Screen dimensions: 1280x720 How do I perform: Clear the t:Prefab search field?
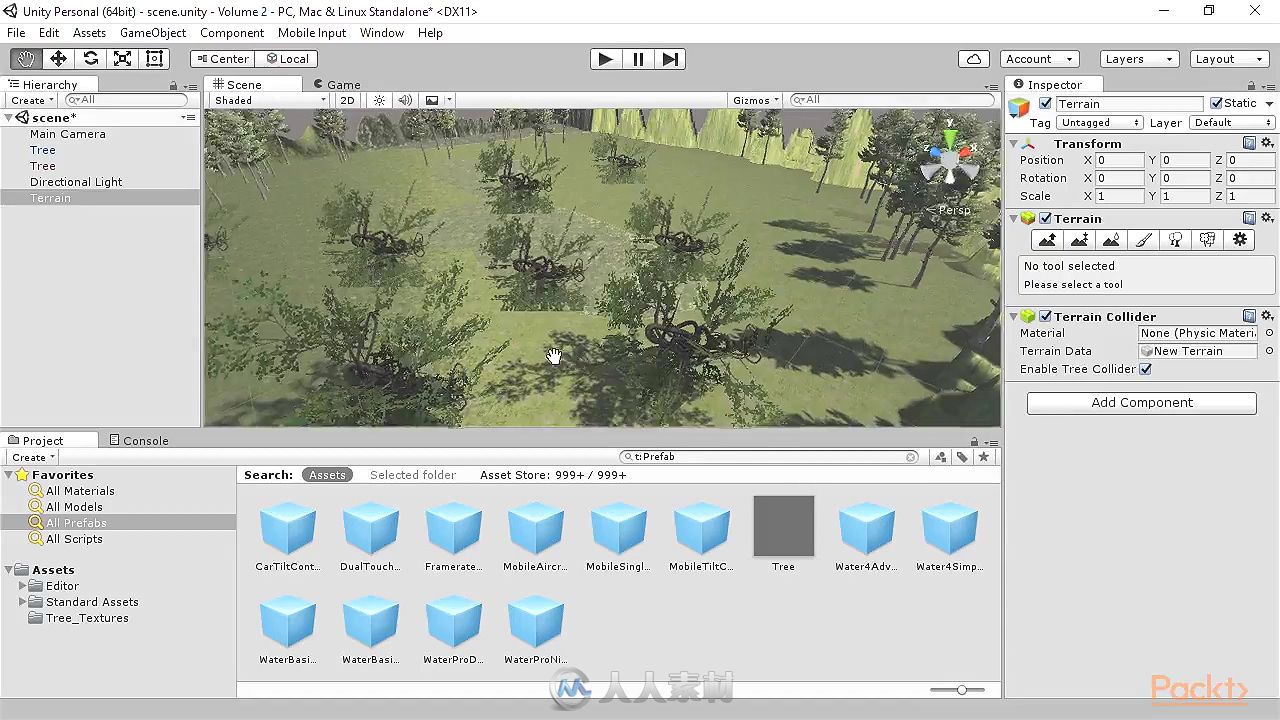pos(911,457)
